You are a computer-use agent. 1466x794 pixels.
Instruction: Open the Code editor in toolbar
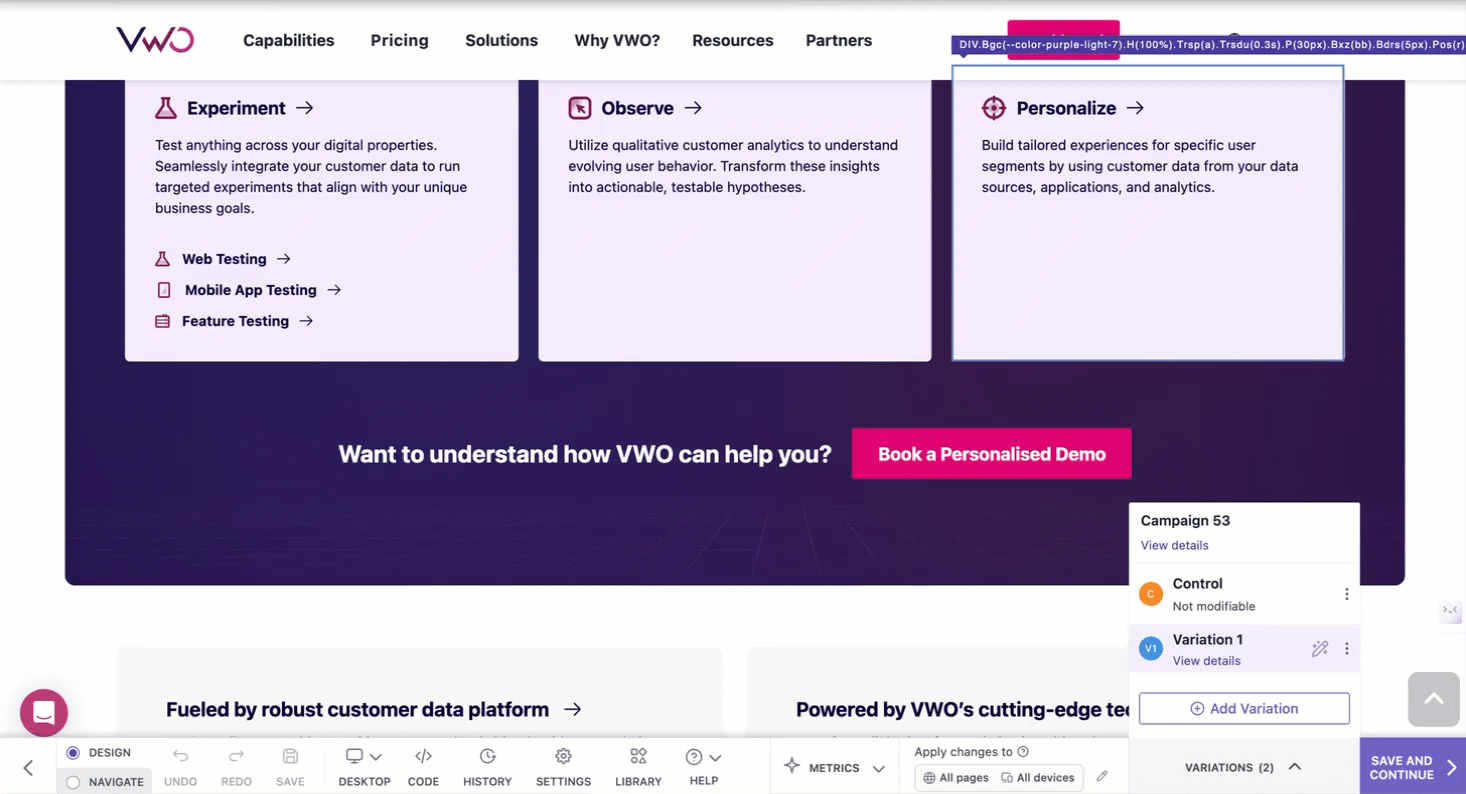[x=423, y=766]
